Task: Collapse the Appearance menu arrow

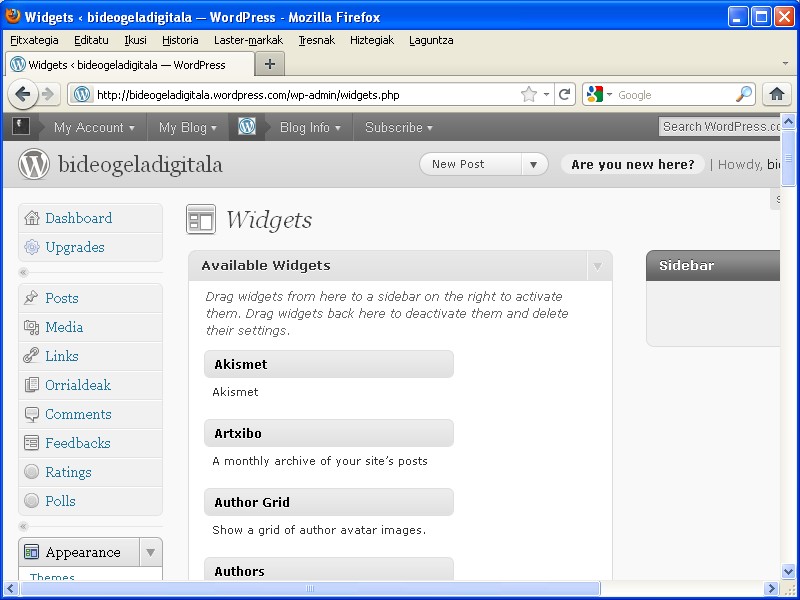Action: 151,552
